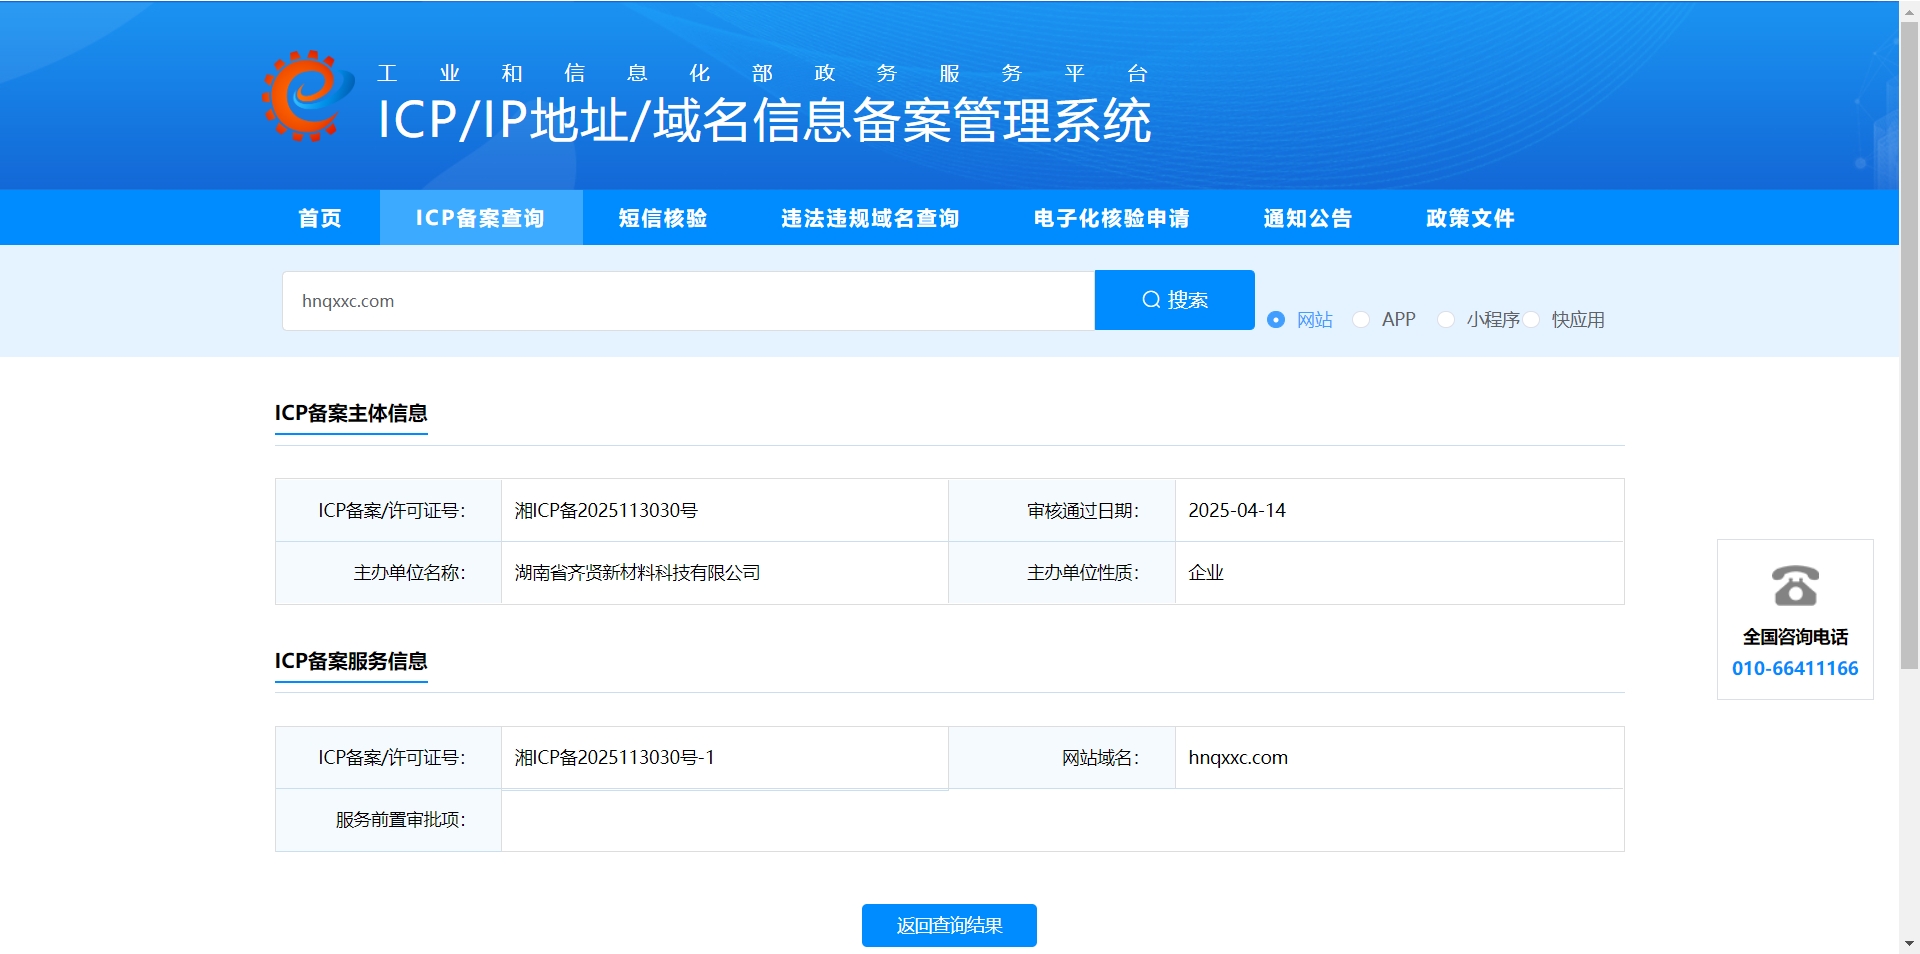
Task: Open the ICP备案查询 tab
Action: click(x=481, y=218)
